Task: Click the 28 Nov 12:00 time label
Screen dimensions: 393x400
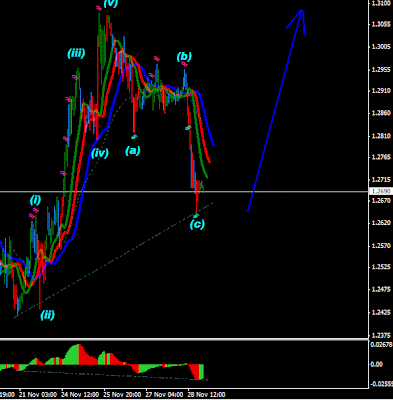Action: (207, 395)
